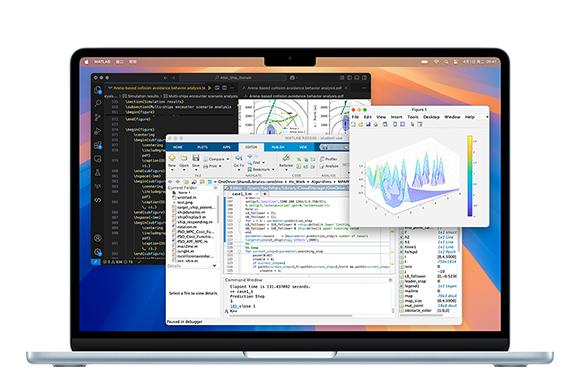
Task: Click the figure colorbar gradient
Action: 470,176
